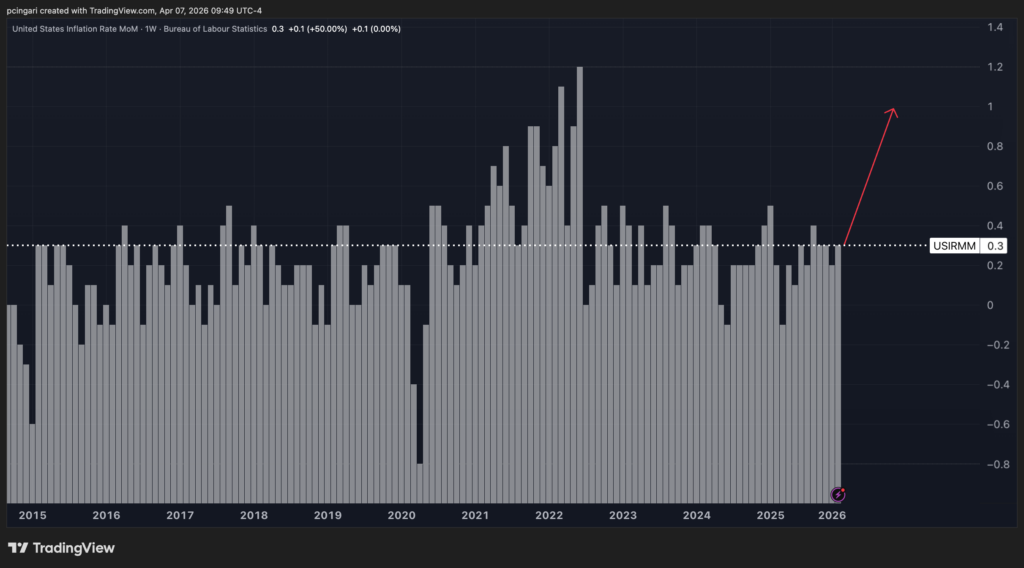Click the purple lightning event icon near 2026
Image resolution: width=1024 pixels, height=568 pixels.
(839, 494)
